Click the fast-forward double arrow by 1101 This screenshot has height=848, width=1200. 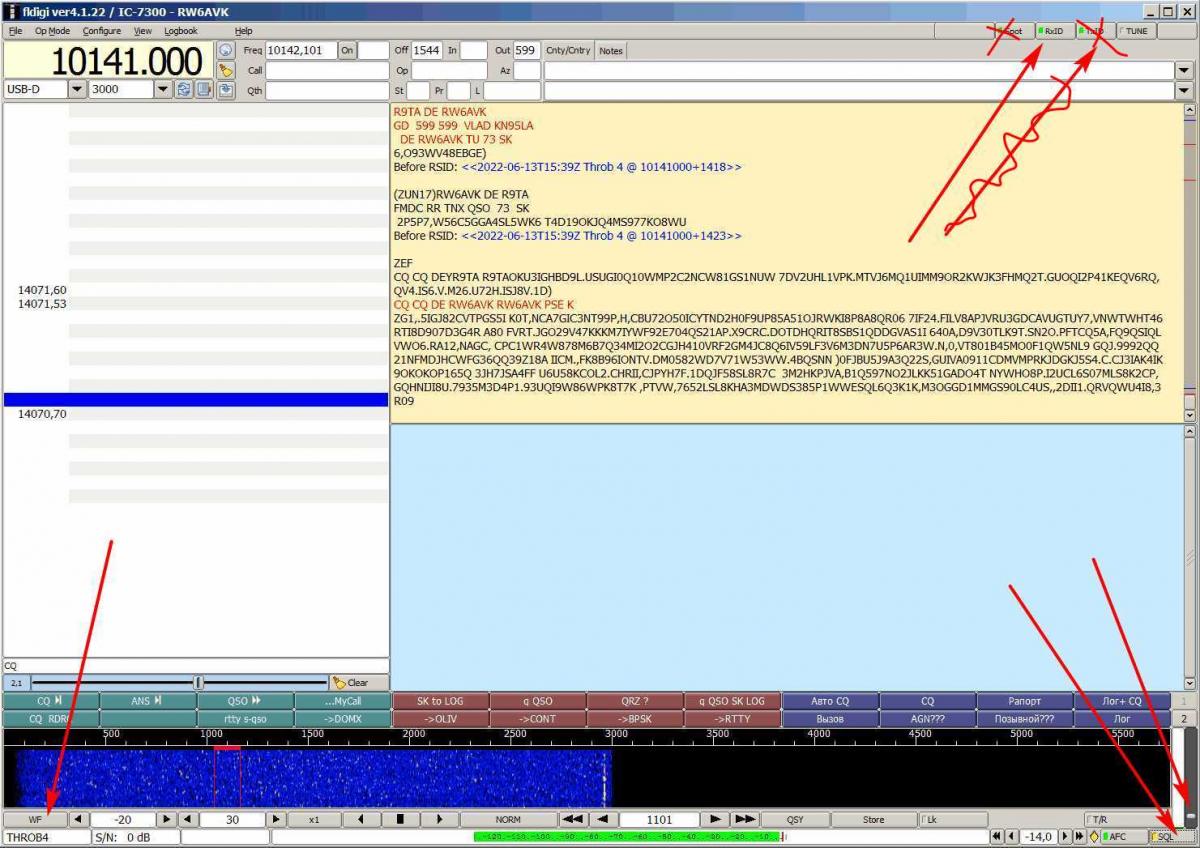[745, 820]
